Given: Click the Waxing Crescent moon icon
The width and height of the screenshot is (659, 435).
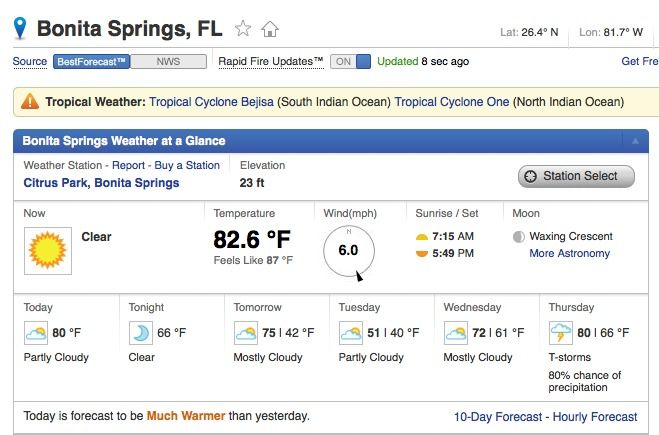Looking at the screenshot, I should [519, 237].
